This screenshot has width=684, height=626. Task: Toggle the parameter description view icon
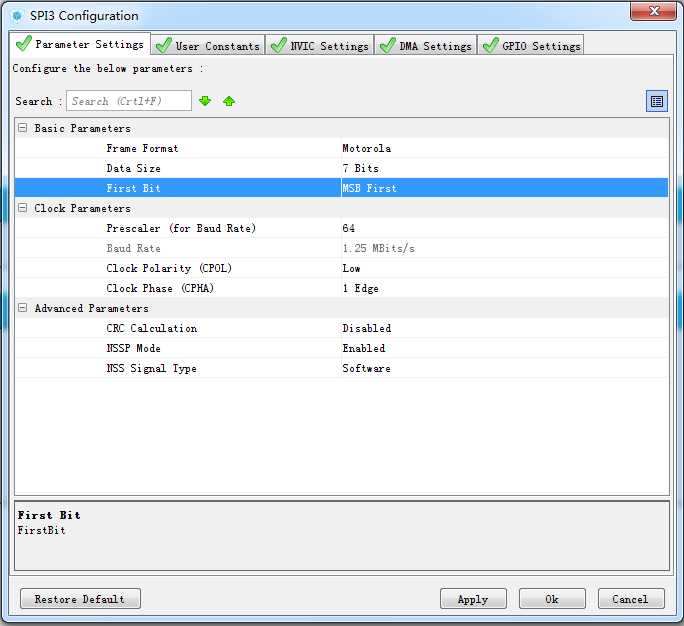tap(657, 101)
